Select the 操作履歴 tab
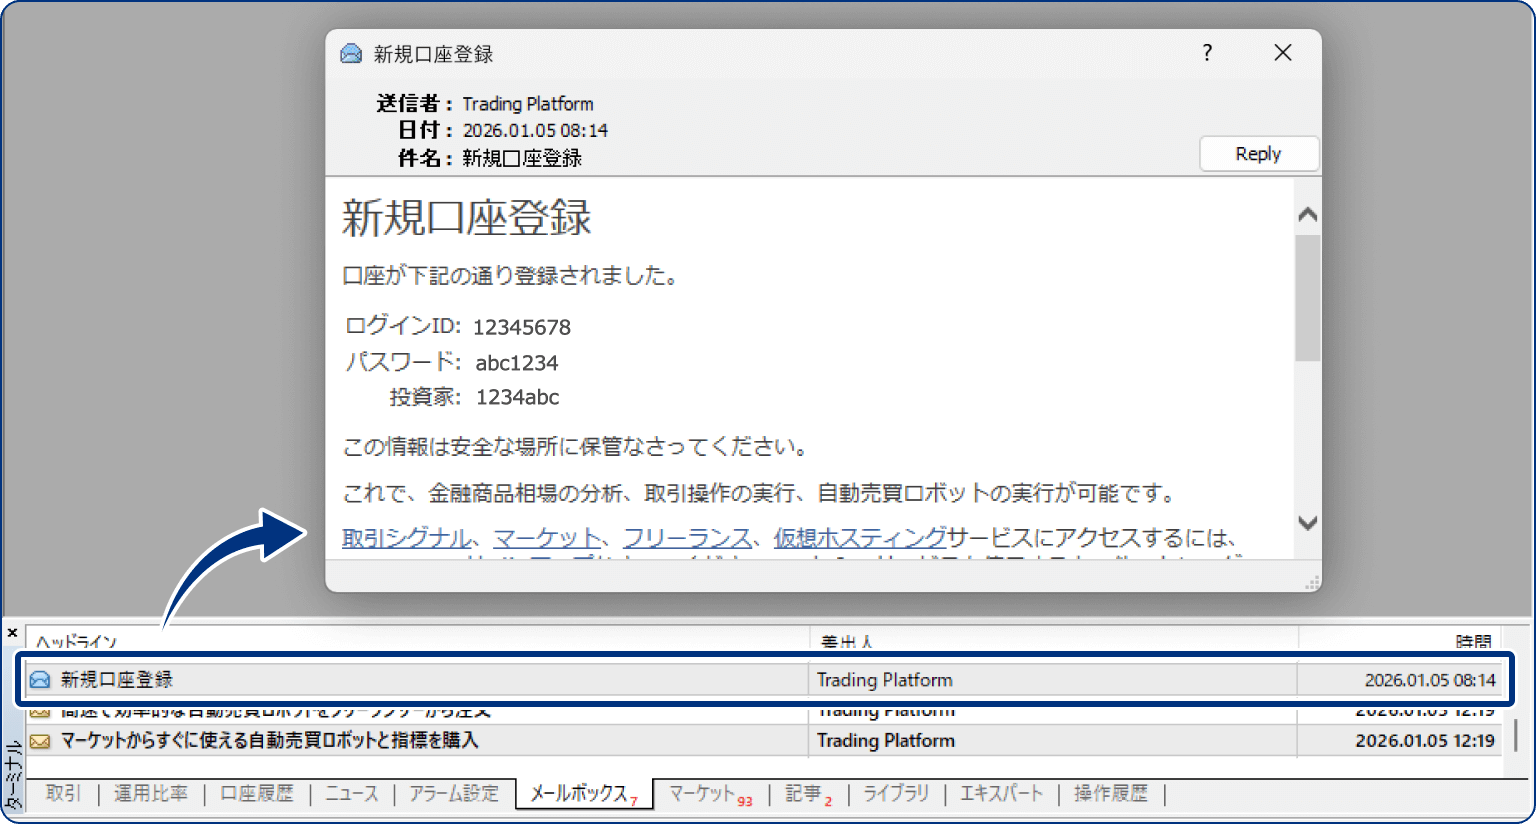This screenshot has width=1536, height=824. pos(1110,792)
